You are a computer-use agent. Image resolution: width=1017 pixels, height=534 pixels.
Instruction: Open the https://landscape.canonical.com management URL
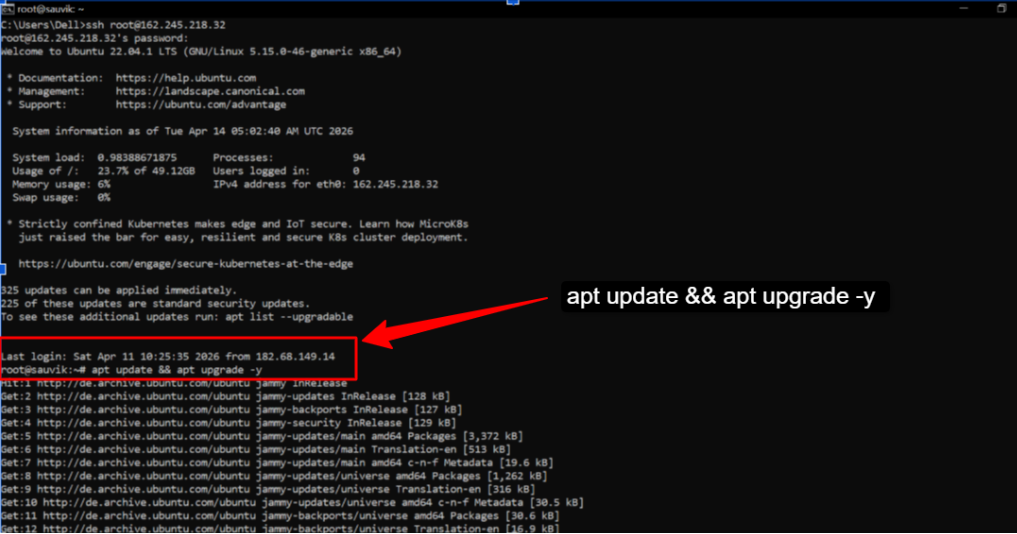click(x=210, y=91)
